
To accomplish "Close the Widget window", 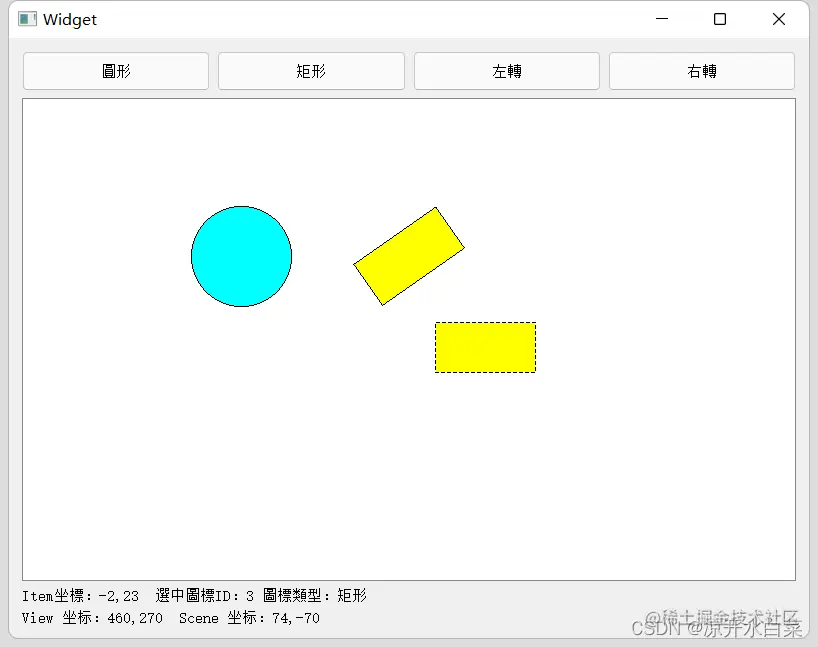I will pos(779,18).
